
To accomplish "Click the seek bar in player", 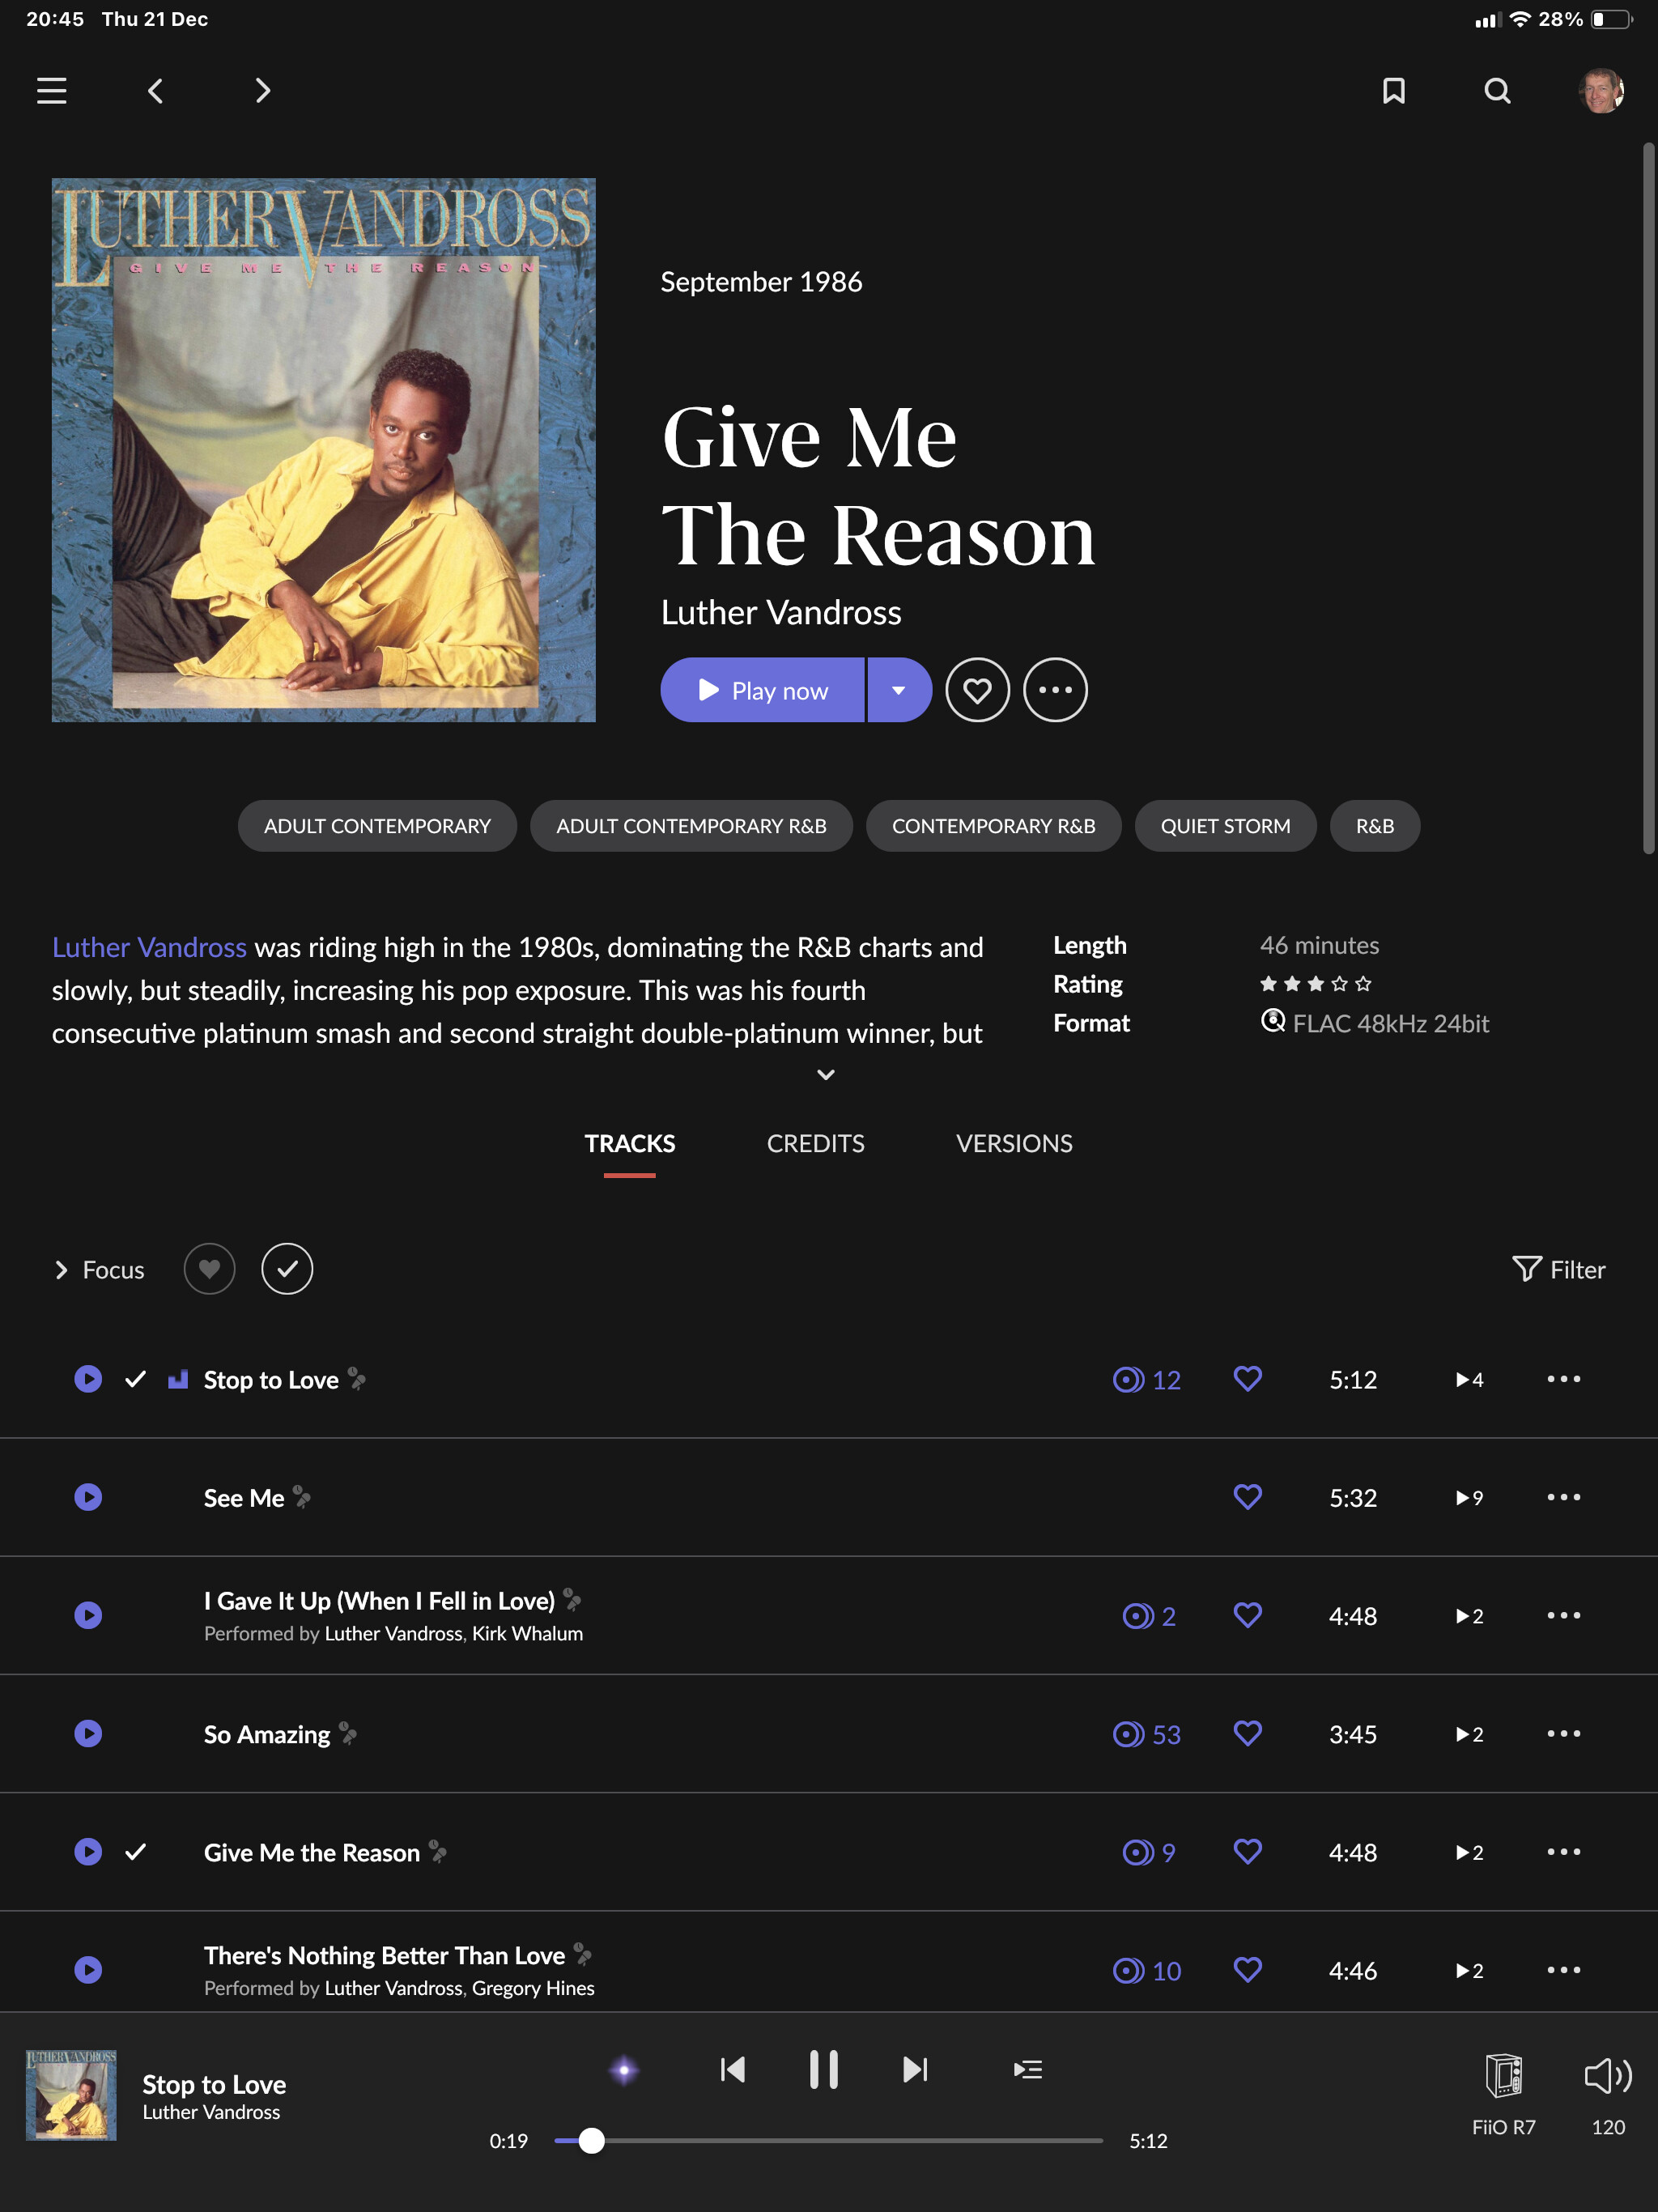I will 828,2140.
